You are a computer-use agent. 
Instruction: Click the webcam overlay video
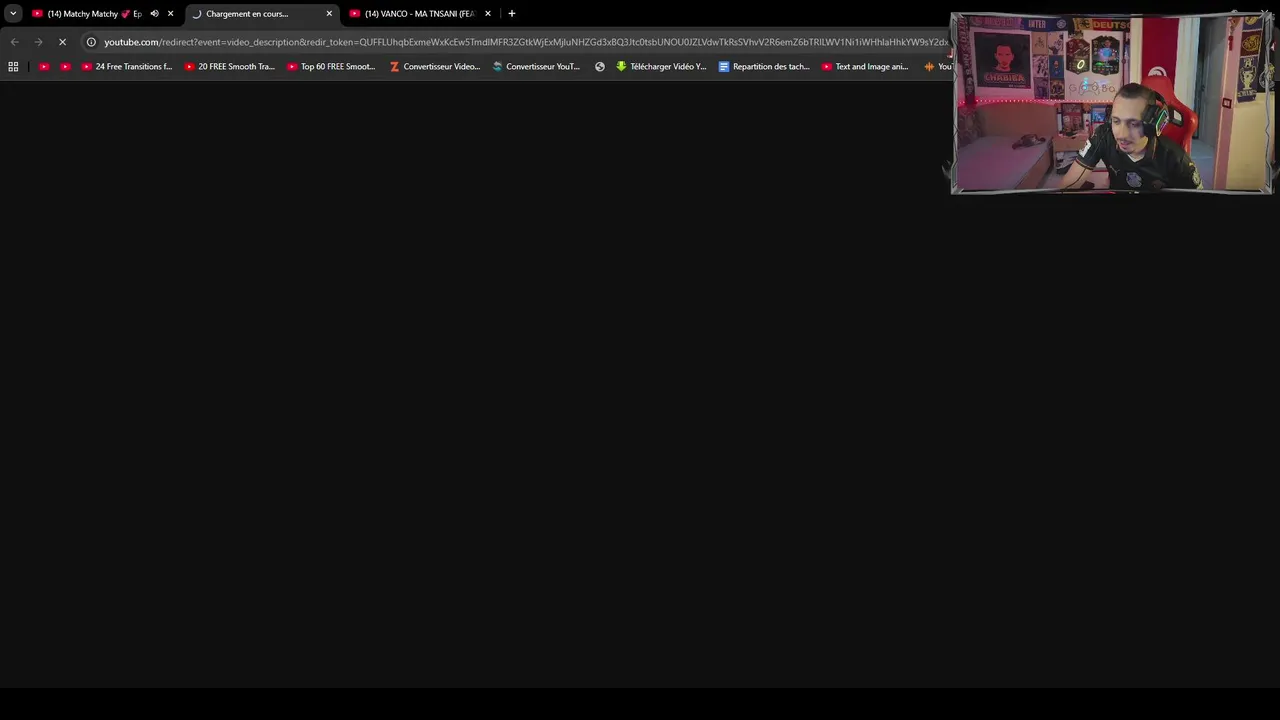pos(1111,103)
